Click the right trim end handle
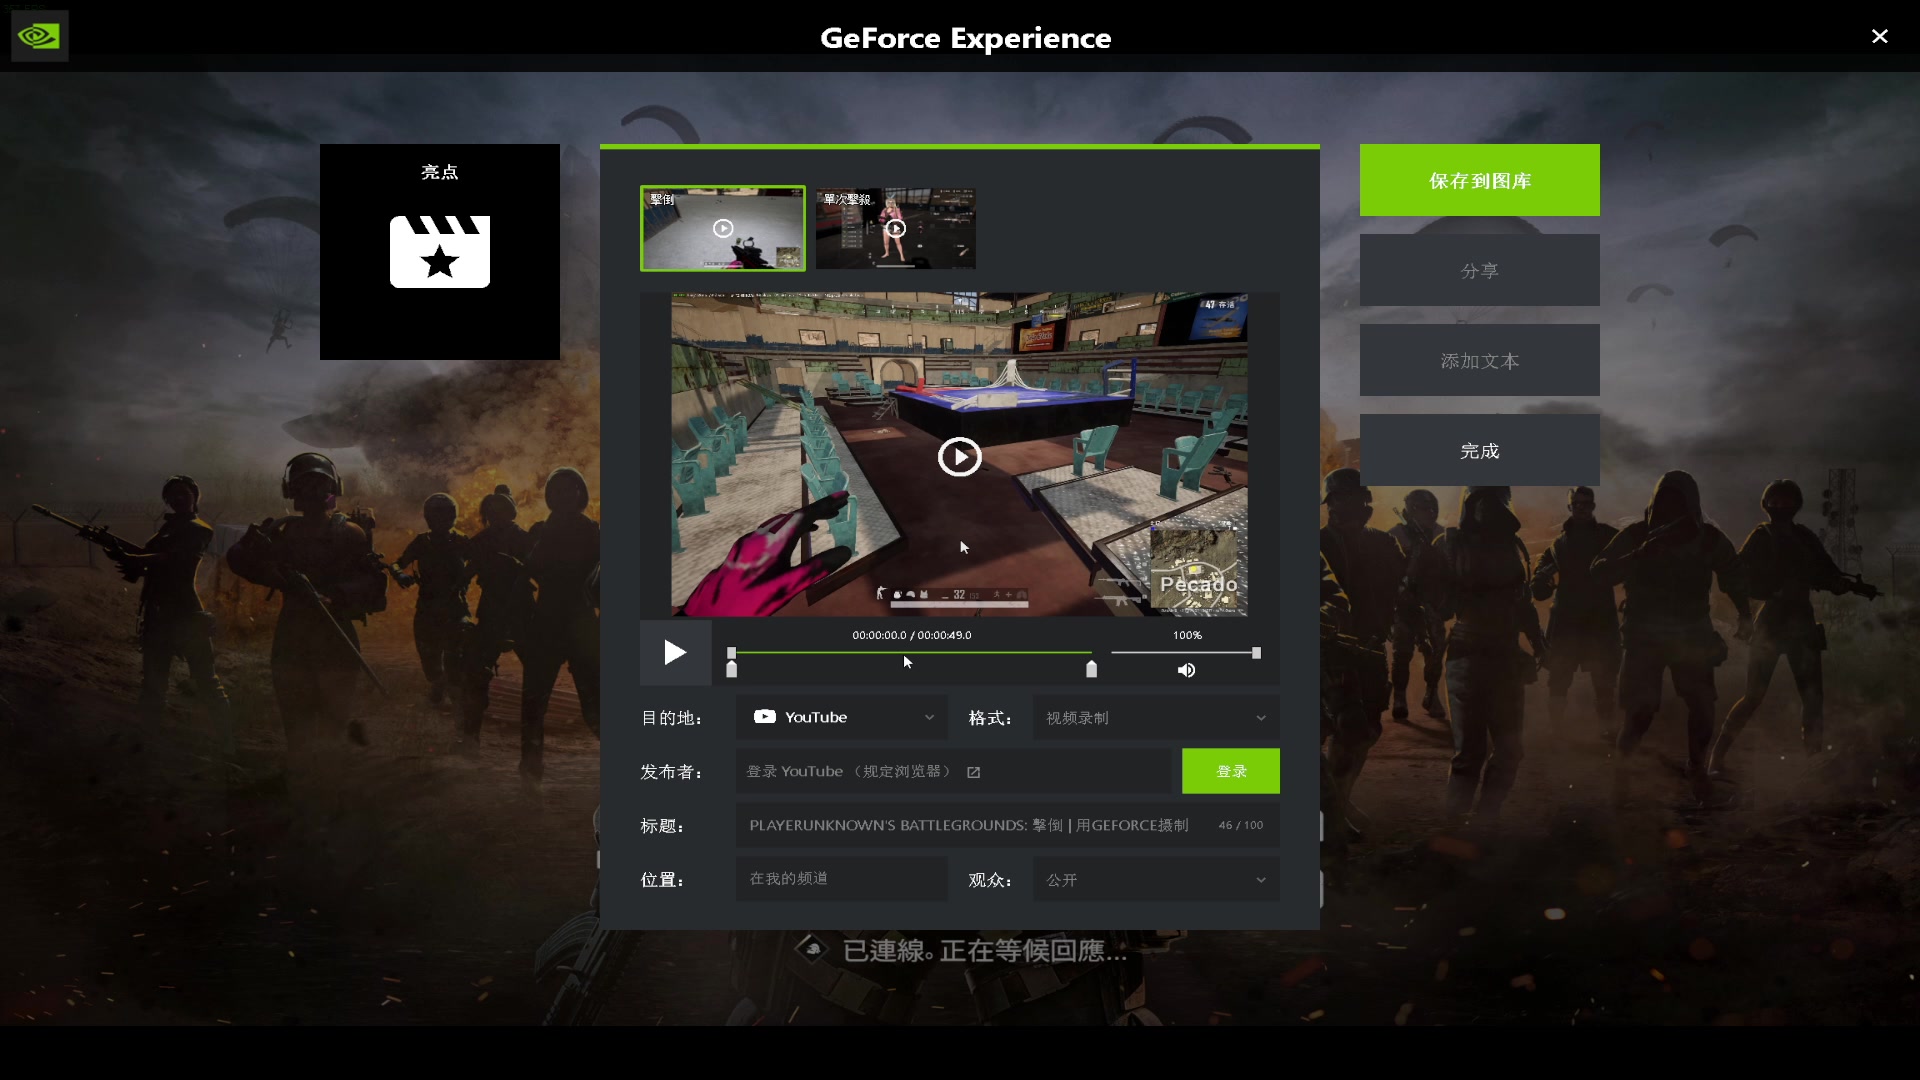 1091,669
